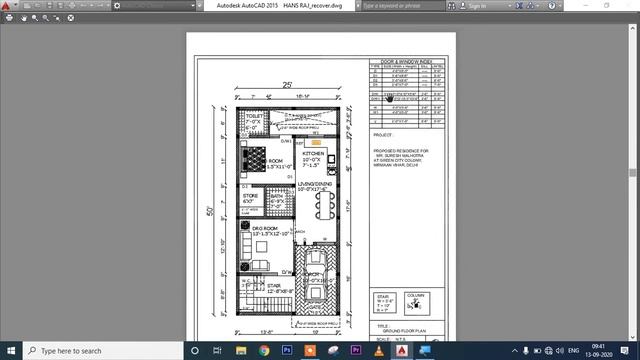Select the Zoom Window tool
This screenshot has height=360, width=640.
pyautogui.click(x=46, y=18)
